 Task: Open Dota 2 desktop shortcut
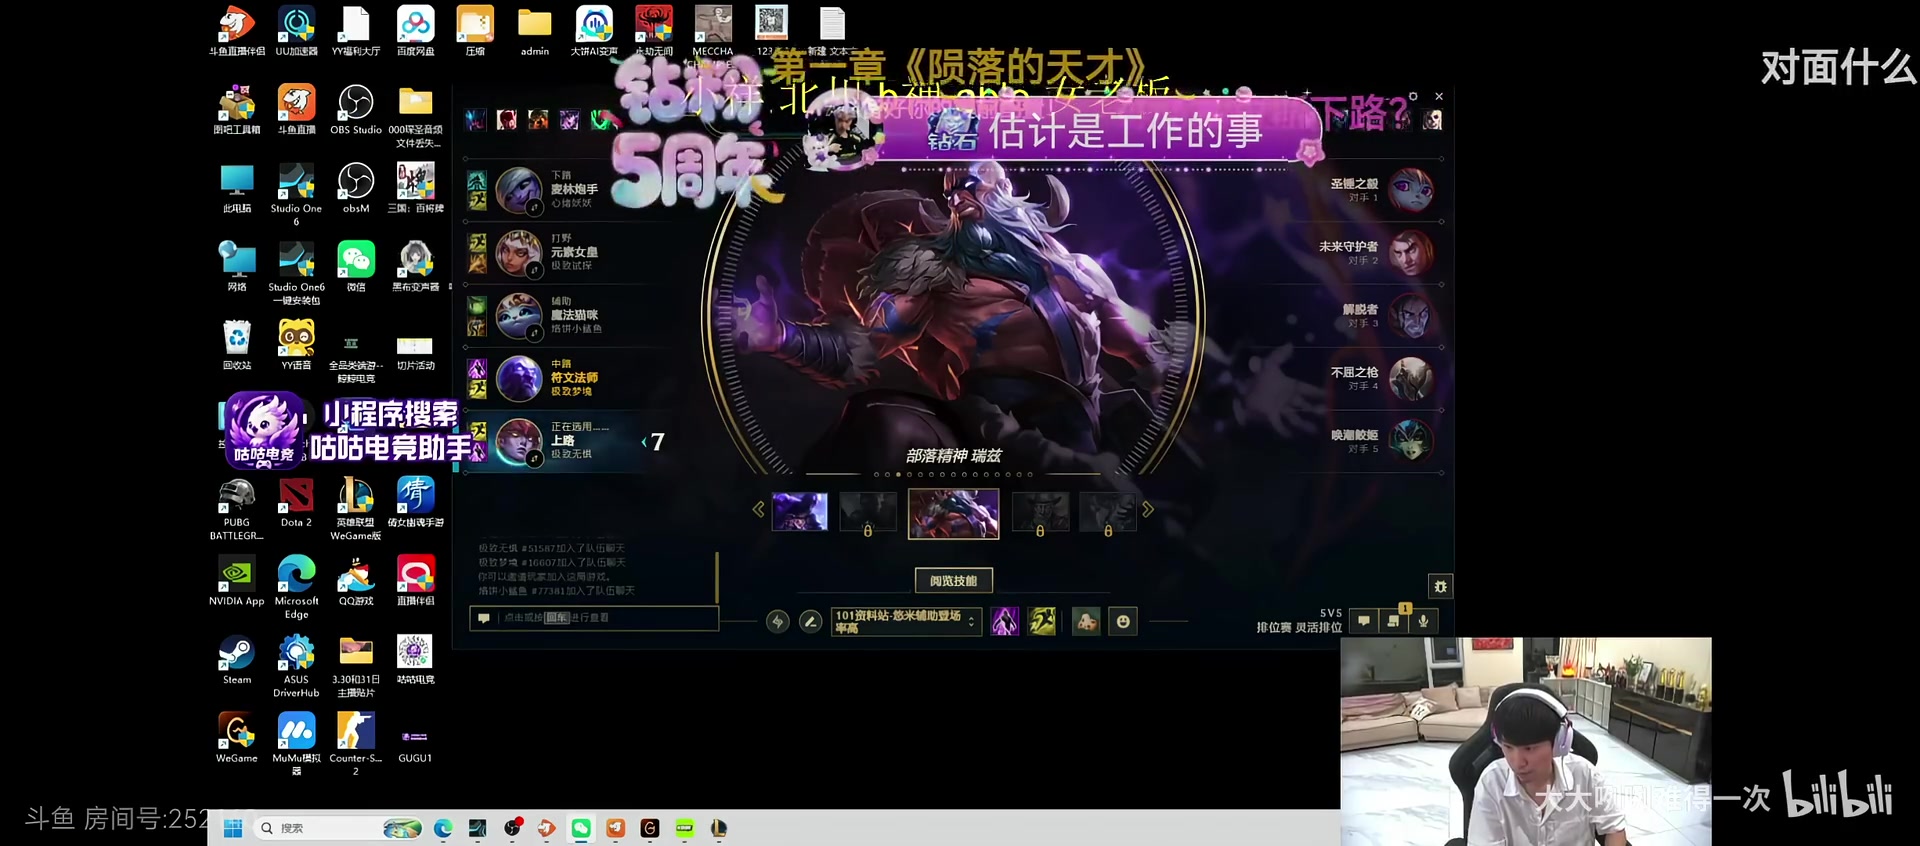tap(296, 503)
